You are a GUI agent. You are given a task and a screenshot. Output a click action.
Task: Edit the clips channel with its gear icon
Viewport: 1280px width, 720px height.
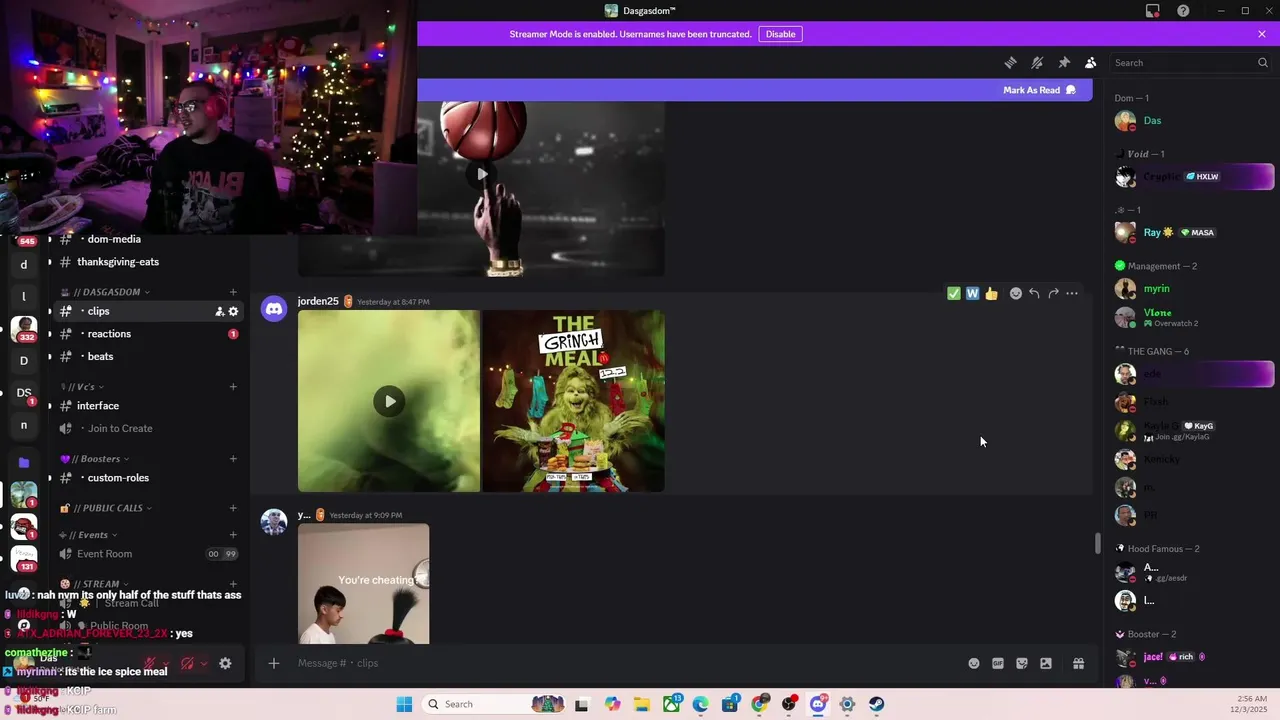[x=233, y=311]
